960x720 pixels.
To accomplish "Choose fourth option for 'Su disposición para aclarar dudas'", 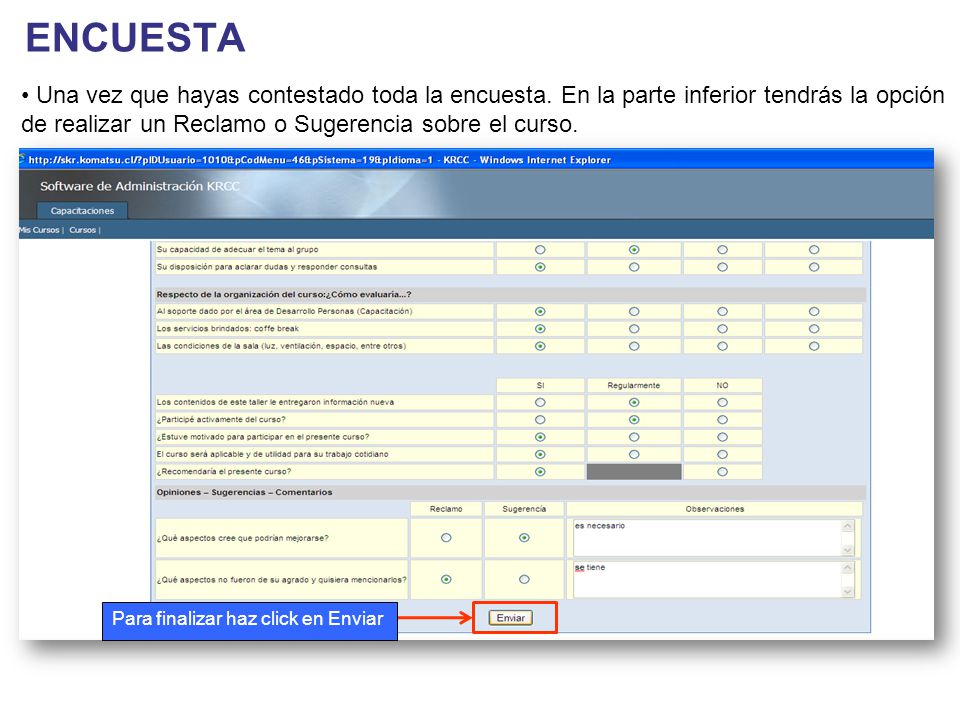I will 814,267.
